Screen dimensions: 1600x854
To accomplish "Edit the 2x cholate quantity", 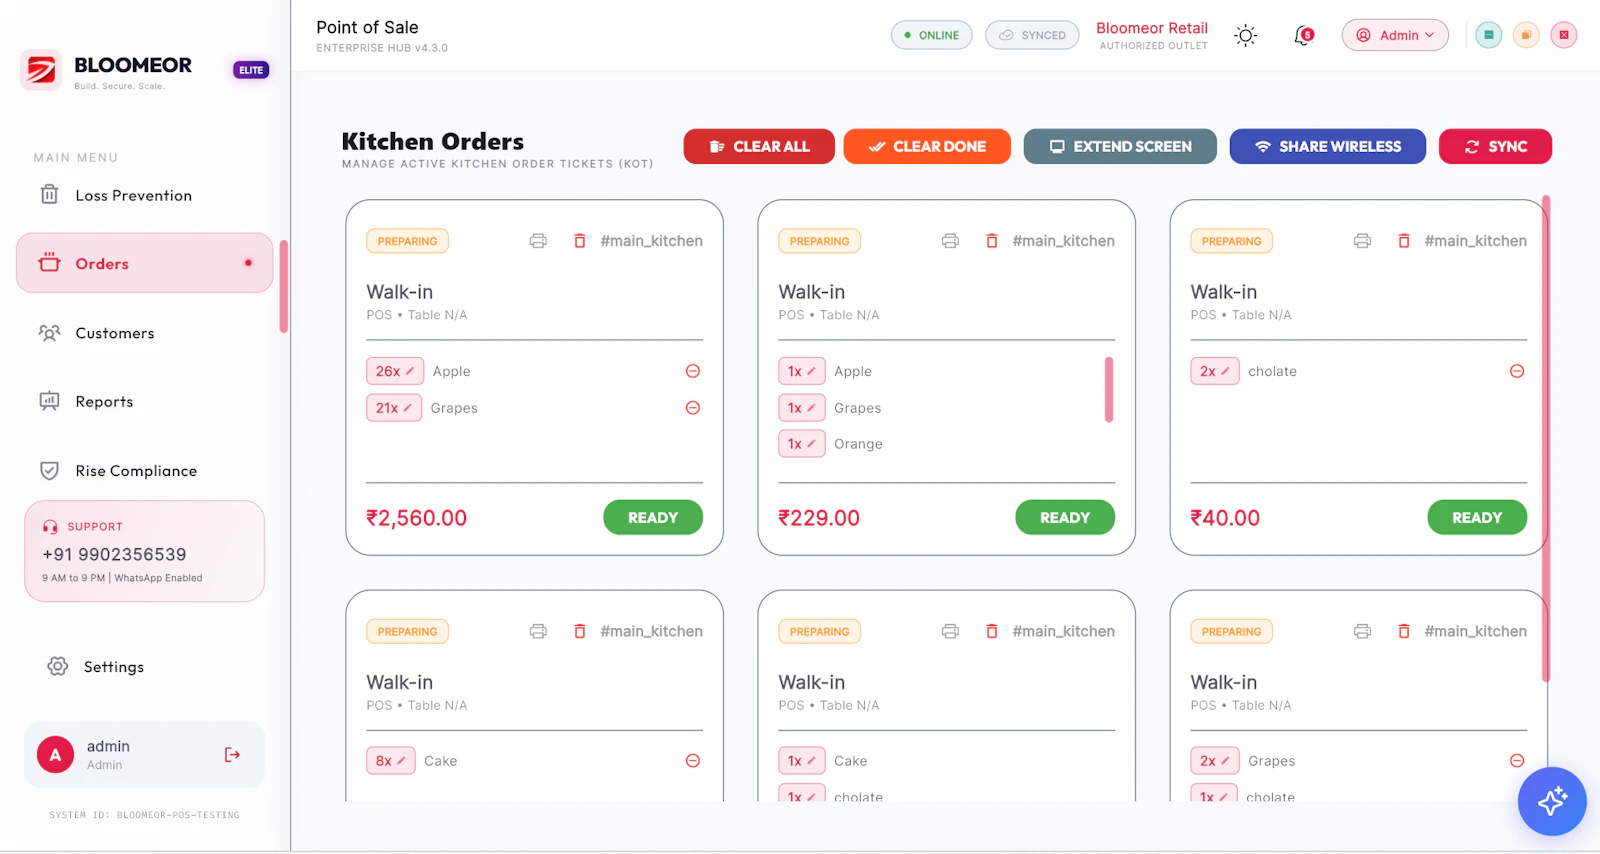I will point(1215,371).
